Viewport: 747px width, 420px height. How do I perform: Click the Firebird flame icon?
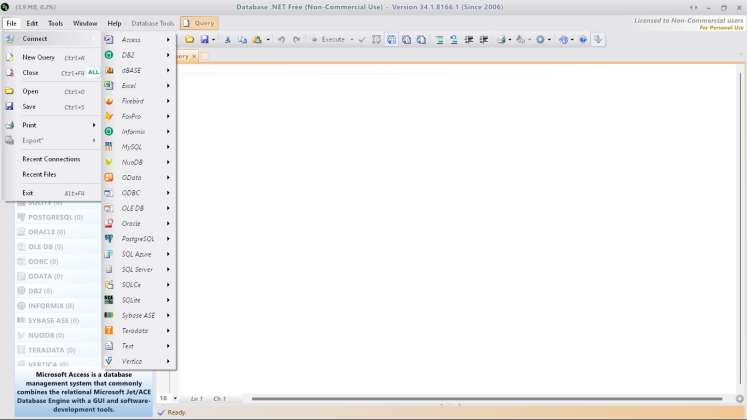pos(109,101)
